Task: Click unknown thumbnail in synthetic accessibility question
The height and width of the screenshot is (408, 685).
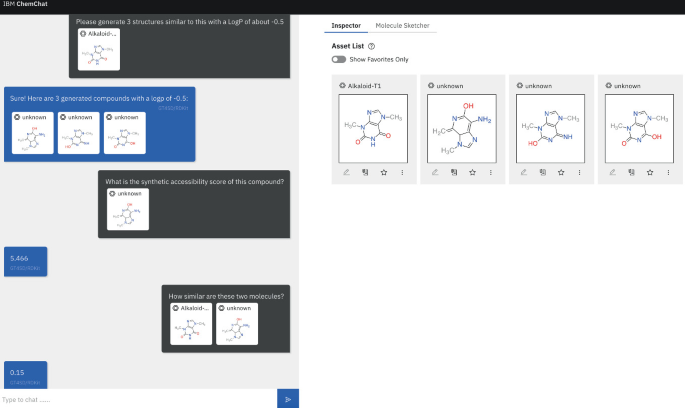Action: coord(128,209)
